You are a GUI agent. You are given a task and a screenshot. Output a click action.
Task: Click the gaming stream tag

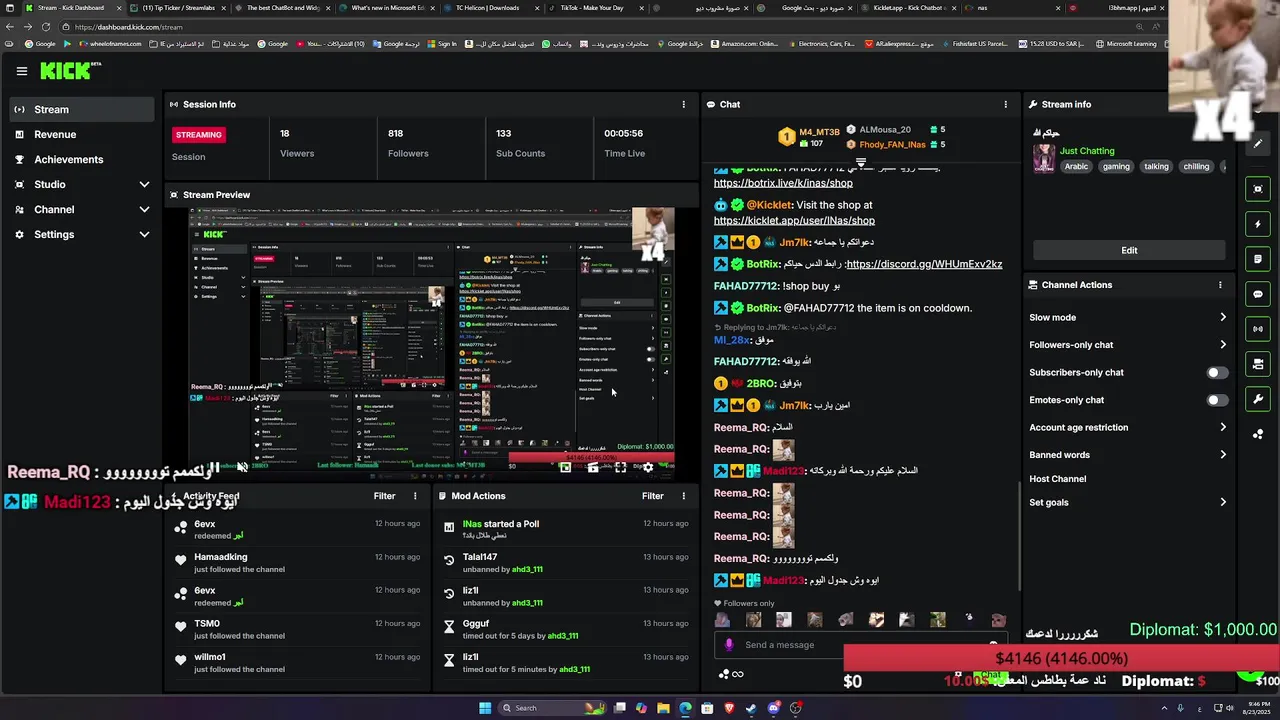coord(1116,167)
